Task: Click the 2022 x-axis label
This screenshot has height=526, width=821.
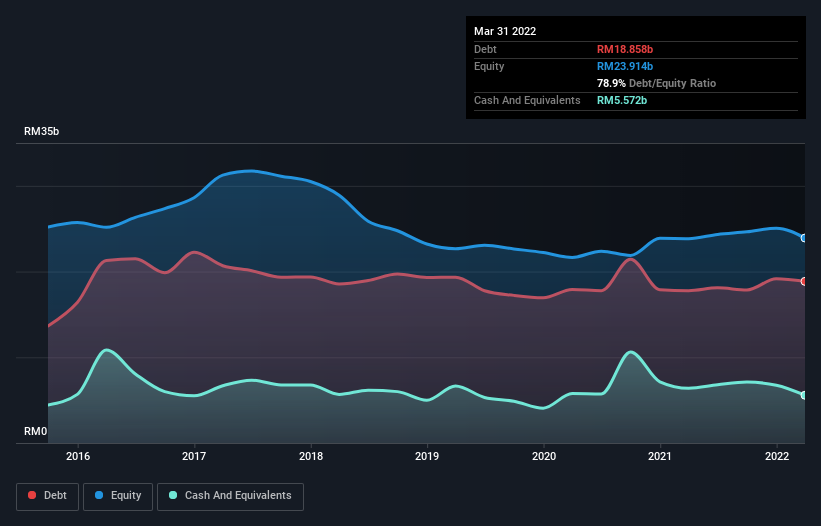Action: 777,456
